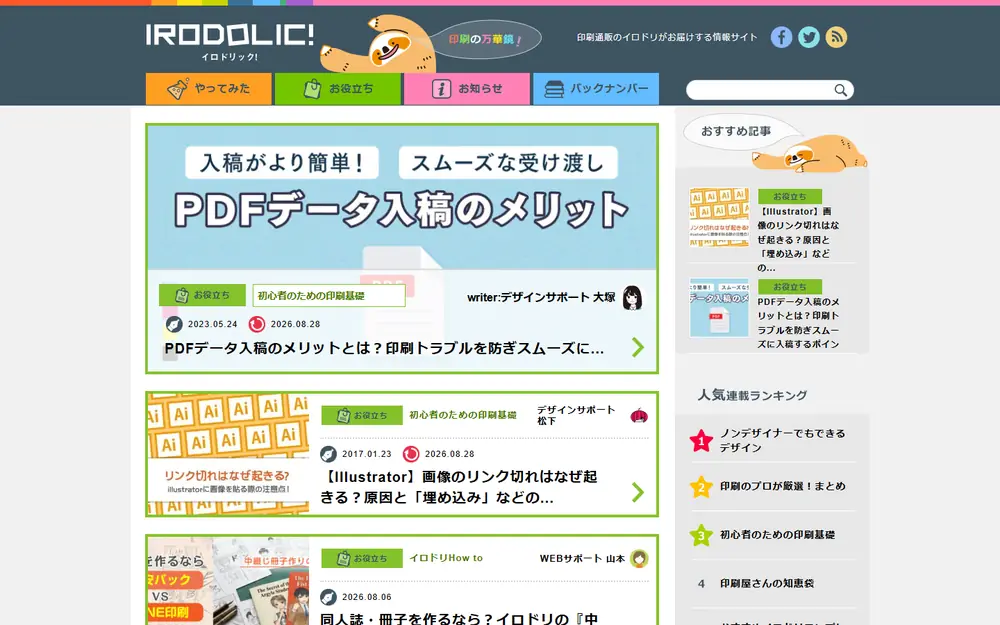Open title 同人誌・冊子を作るなら article

click(459, 618)
